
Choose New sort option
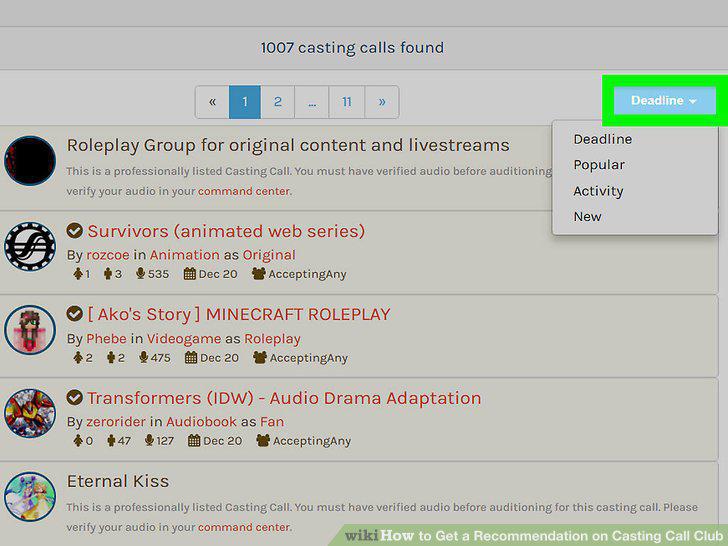[x=587, y=216]
